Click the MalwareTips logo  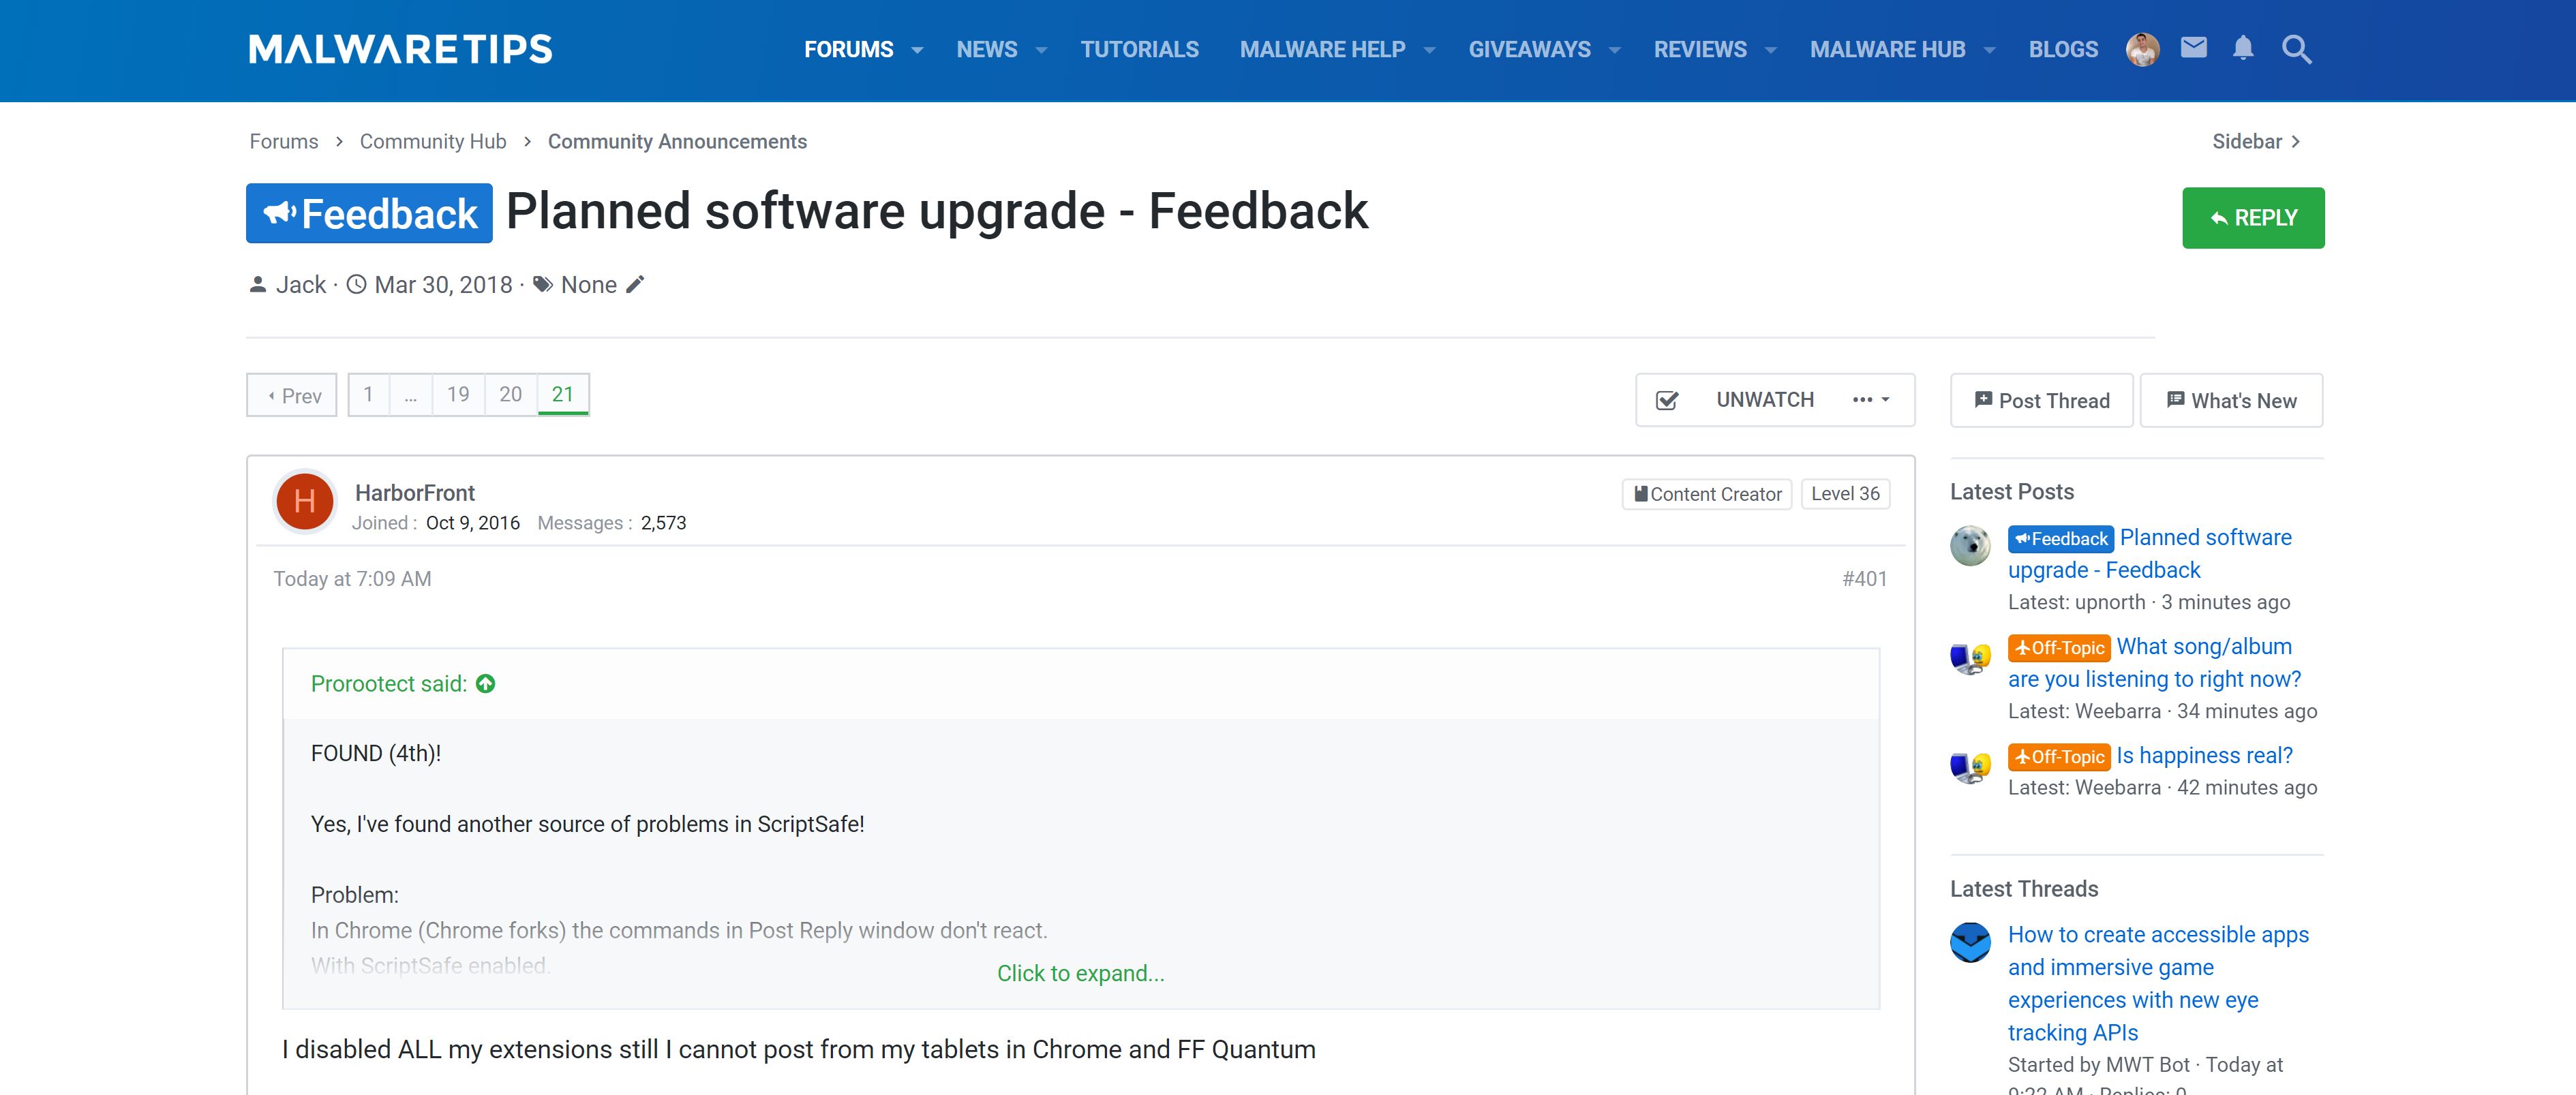coord(400,49)
